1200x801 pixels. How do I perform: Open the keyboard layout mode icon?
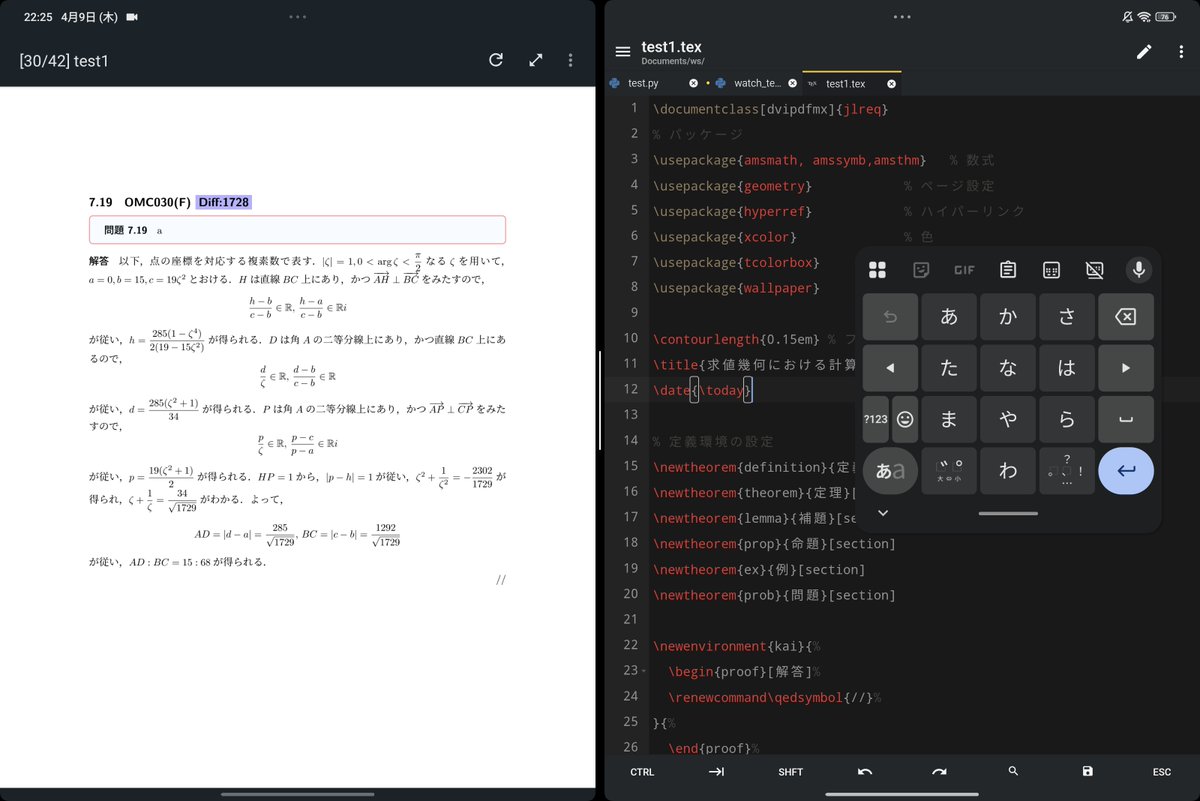pos(1051,269)
